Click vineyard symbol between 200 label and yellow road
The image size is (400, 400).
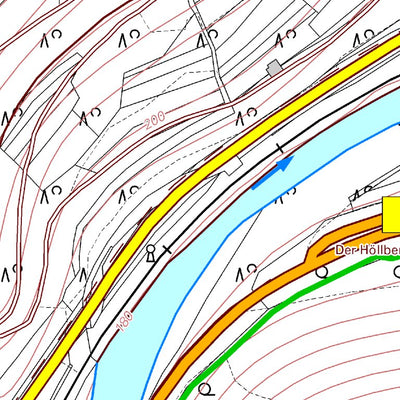246,117
